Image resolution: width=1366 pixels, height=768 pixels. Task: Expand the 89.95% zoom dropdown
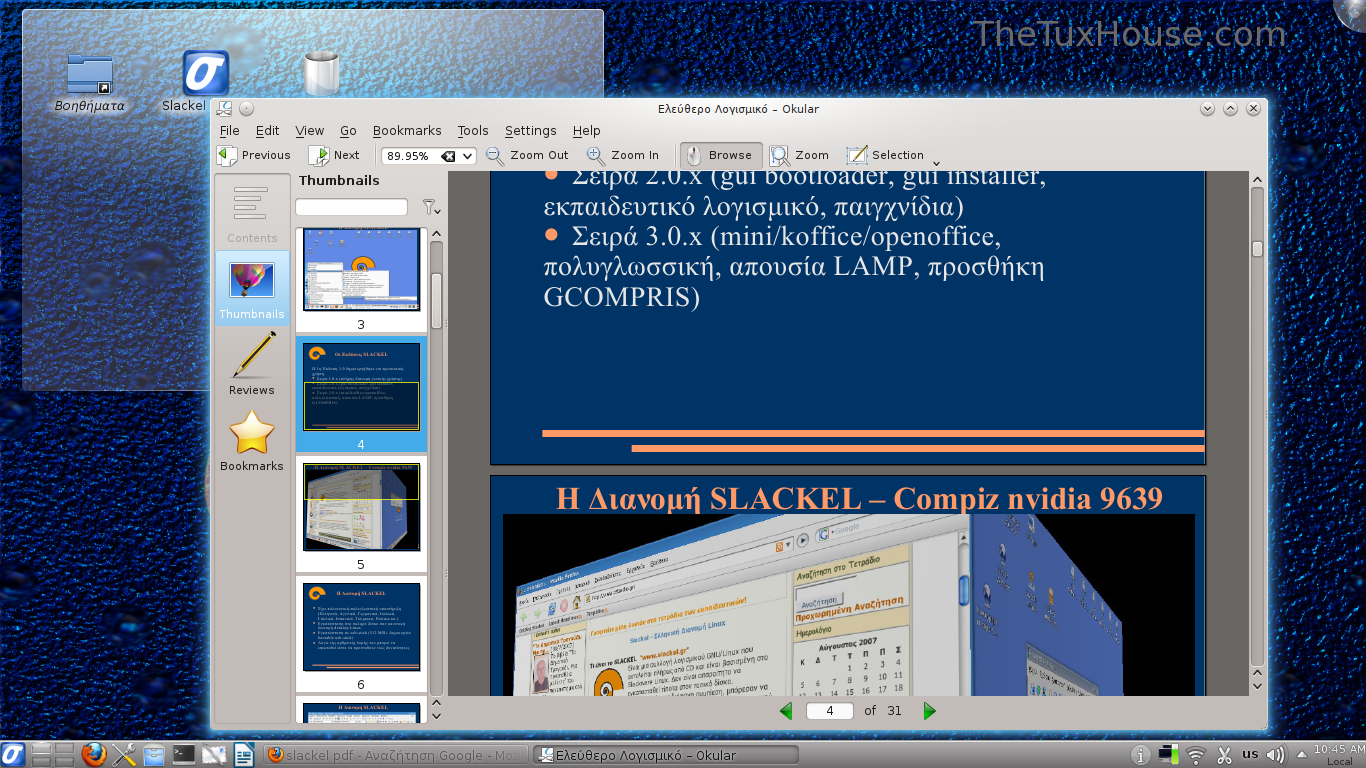[x=467, y=156]
